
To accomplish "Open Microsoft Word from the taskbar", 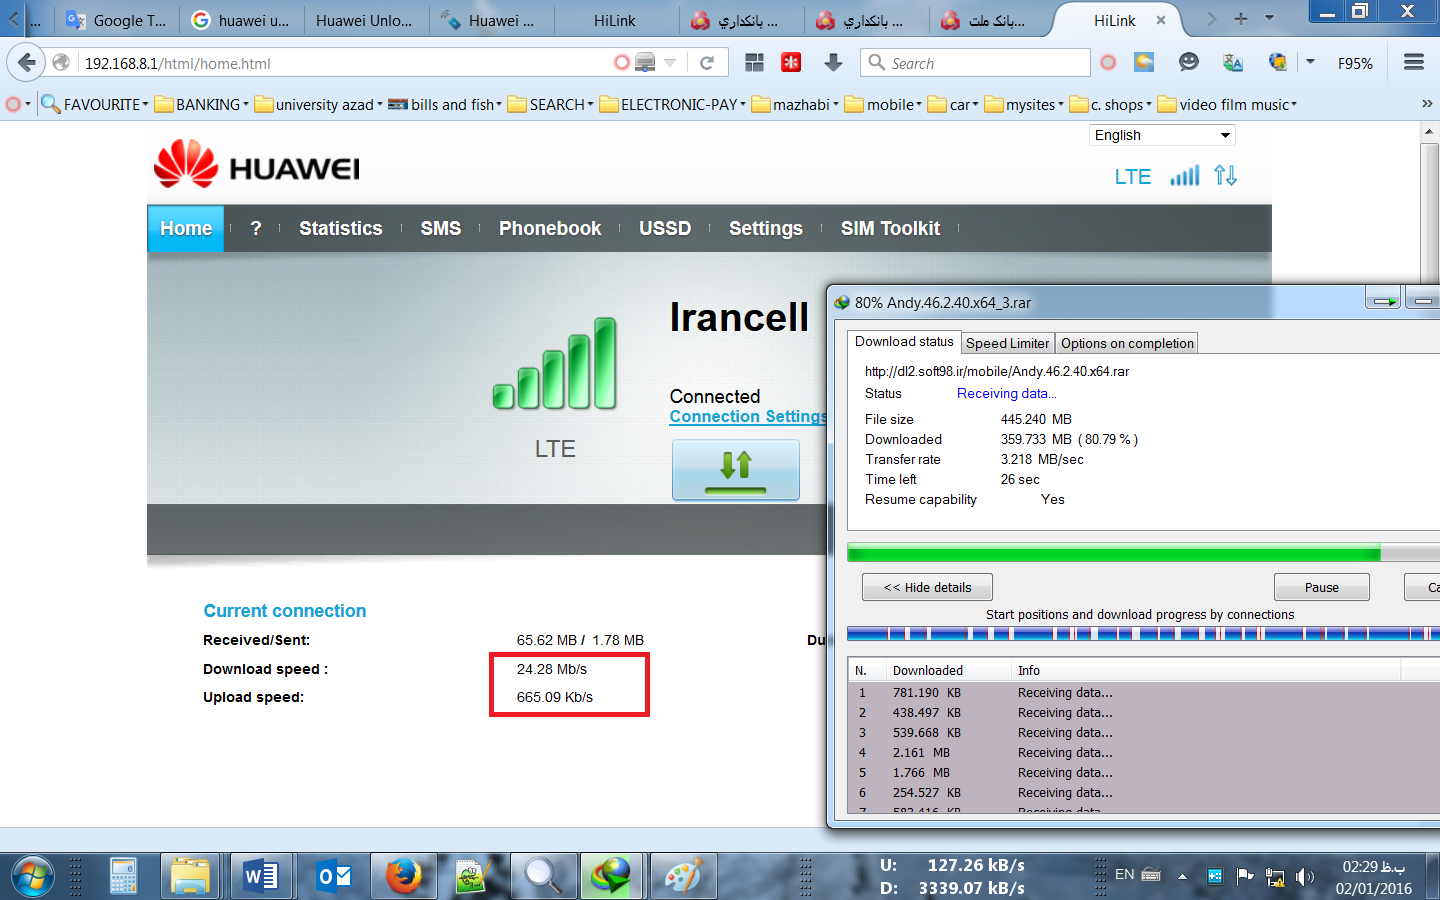I will pyautogui.click(x=261, y=877).
